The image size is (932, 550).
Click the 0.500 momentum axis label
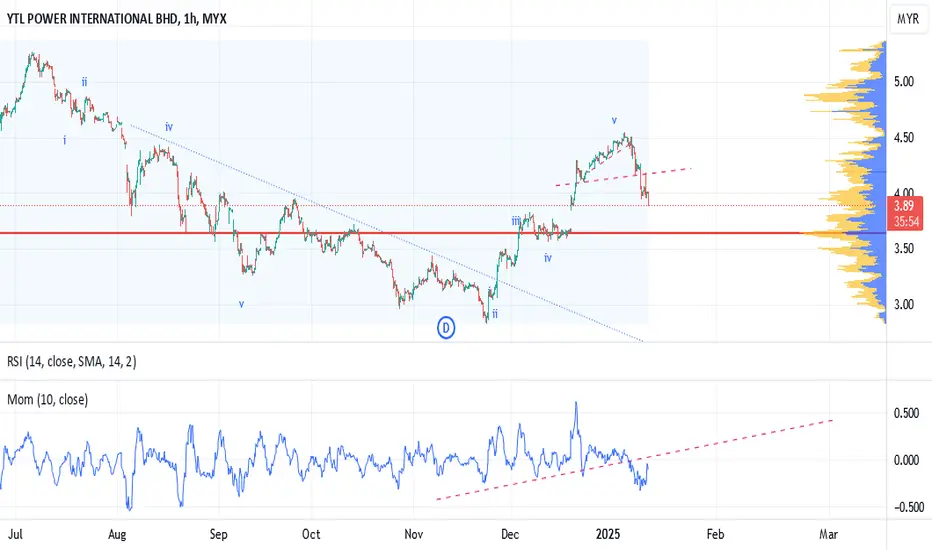coord(906,413)
